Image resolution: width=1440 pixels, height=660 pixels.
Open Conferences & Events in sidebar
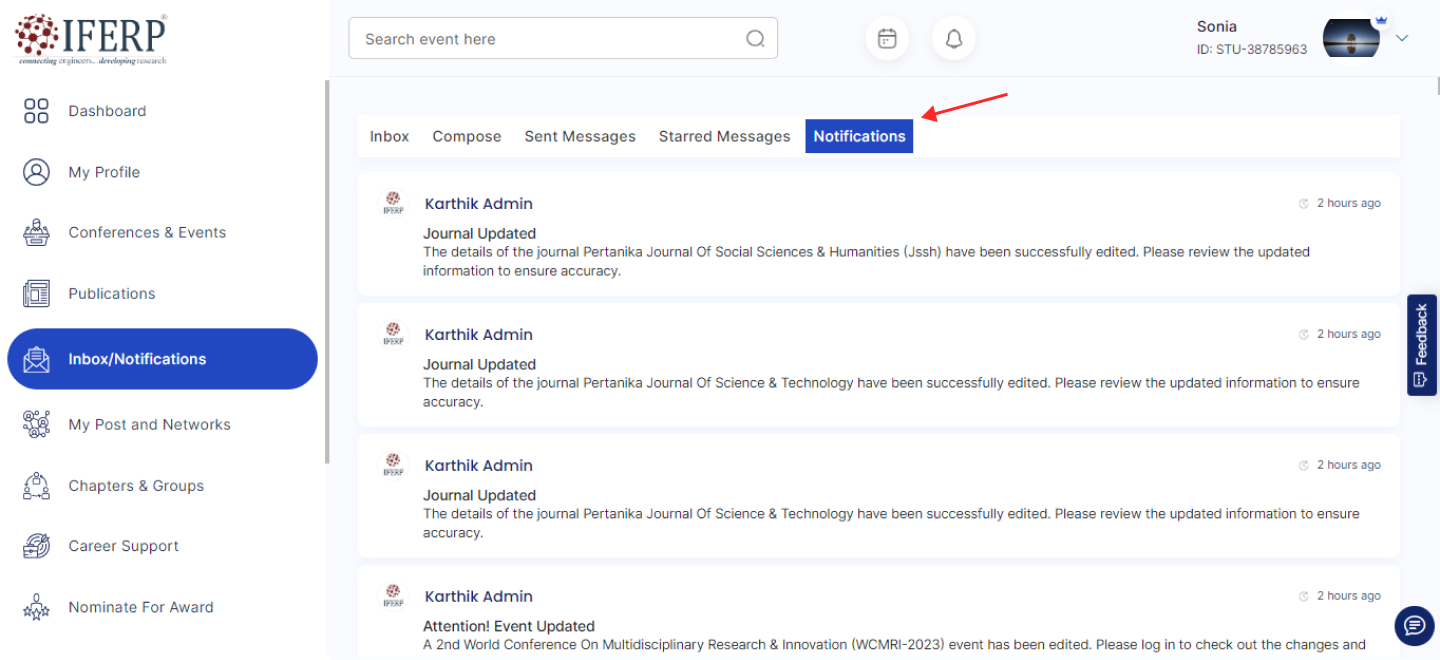(147, 232)
